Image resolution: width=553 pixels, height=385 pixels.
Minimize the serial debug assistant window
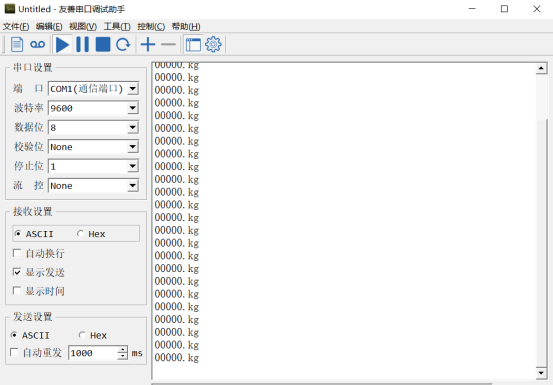click(x=472, y=9)
